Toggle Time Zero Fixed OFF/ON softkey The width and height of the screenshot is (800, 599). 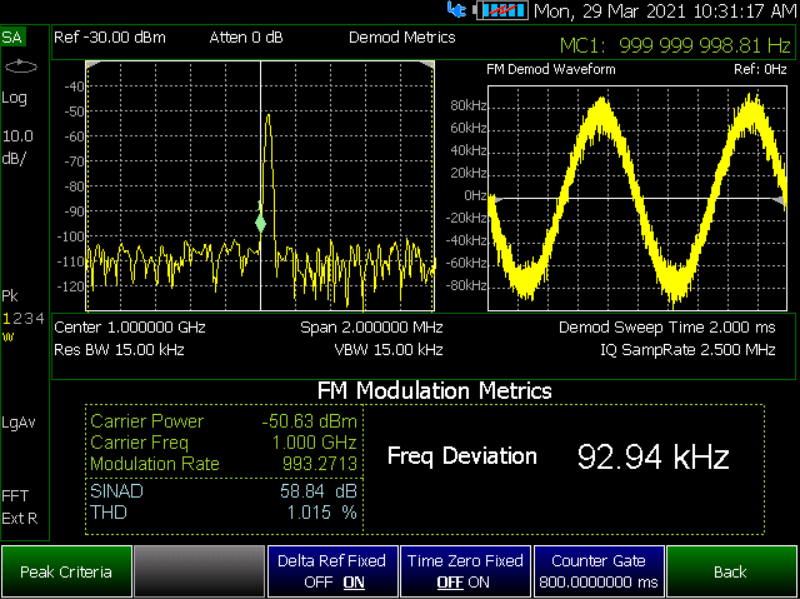465,571
